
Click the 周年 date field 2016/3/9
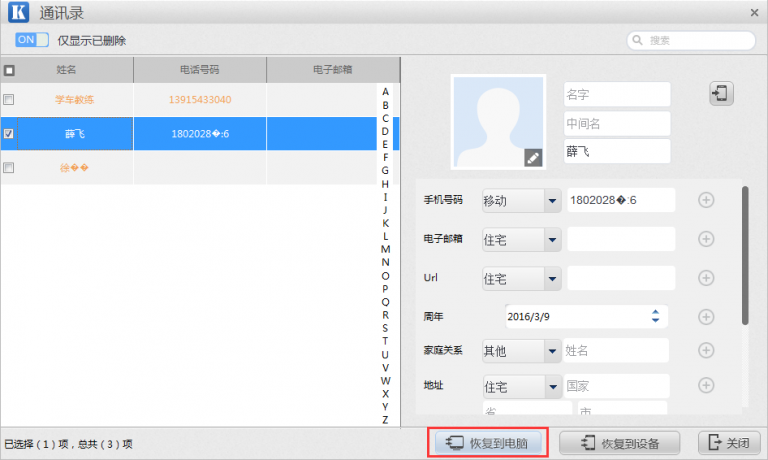coord(586,316)
